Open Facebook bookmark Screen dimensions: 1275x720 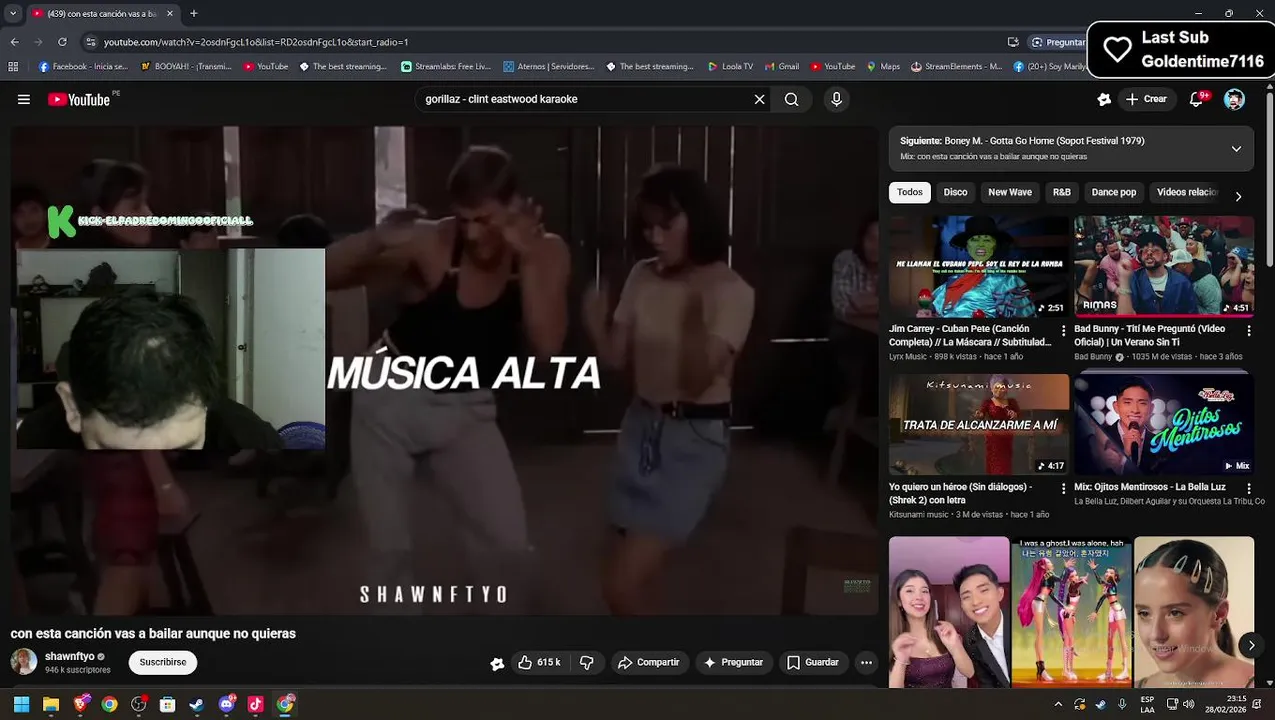click(83, 67)
